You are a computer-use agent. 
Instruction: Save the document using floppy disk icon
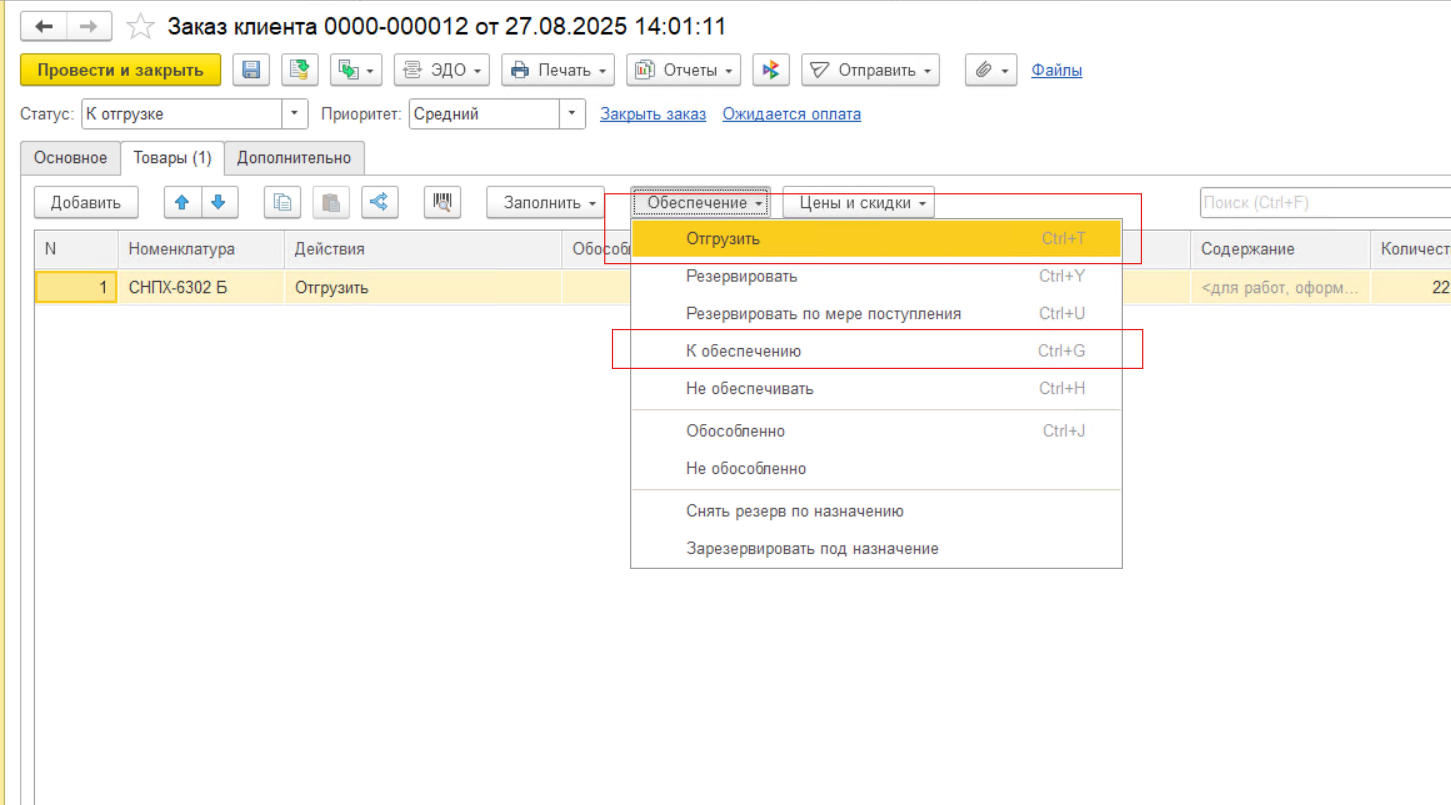[251, 70]
